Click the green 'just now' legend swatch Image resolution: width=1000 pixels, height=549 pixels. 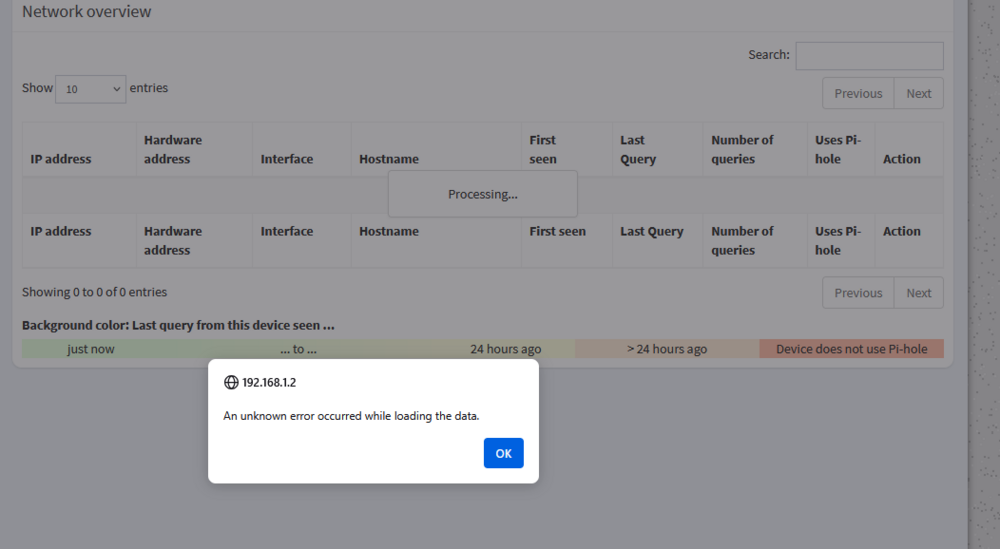[x=91, y=349]
